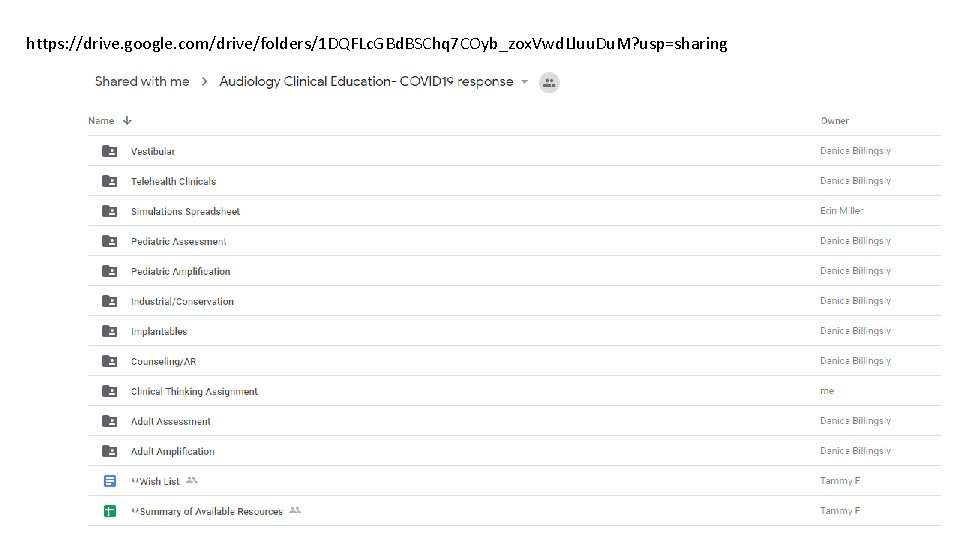This screenshot has height=540, width=960.
Task: Click owner Tammy F in Summary row
Action: coord(840,511)
